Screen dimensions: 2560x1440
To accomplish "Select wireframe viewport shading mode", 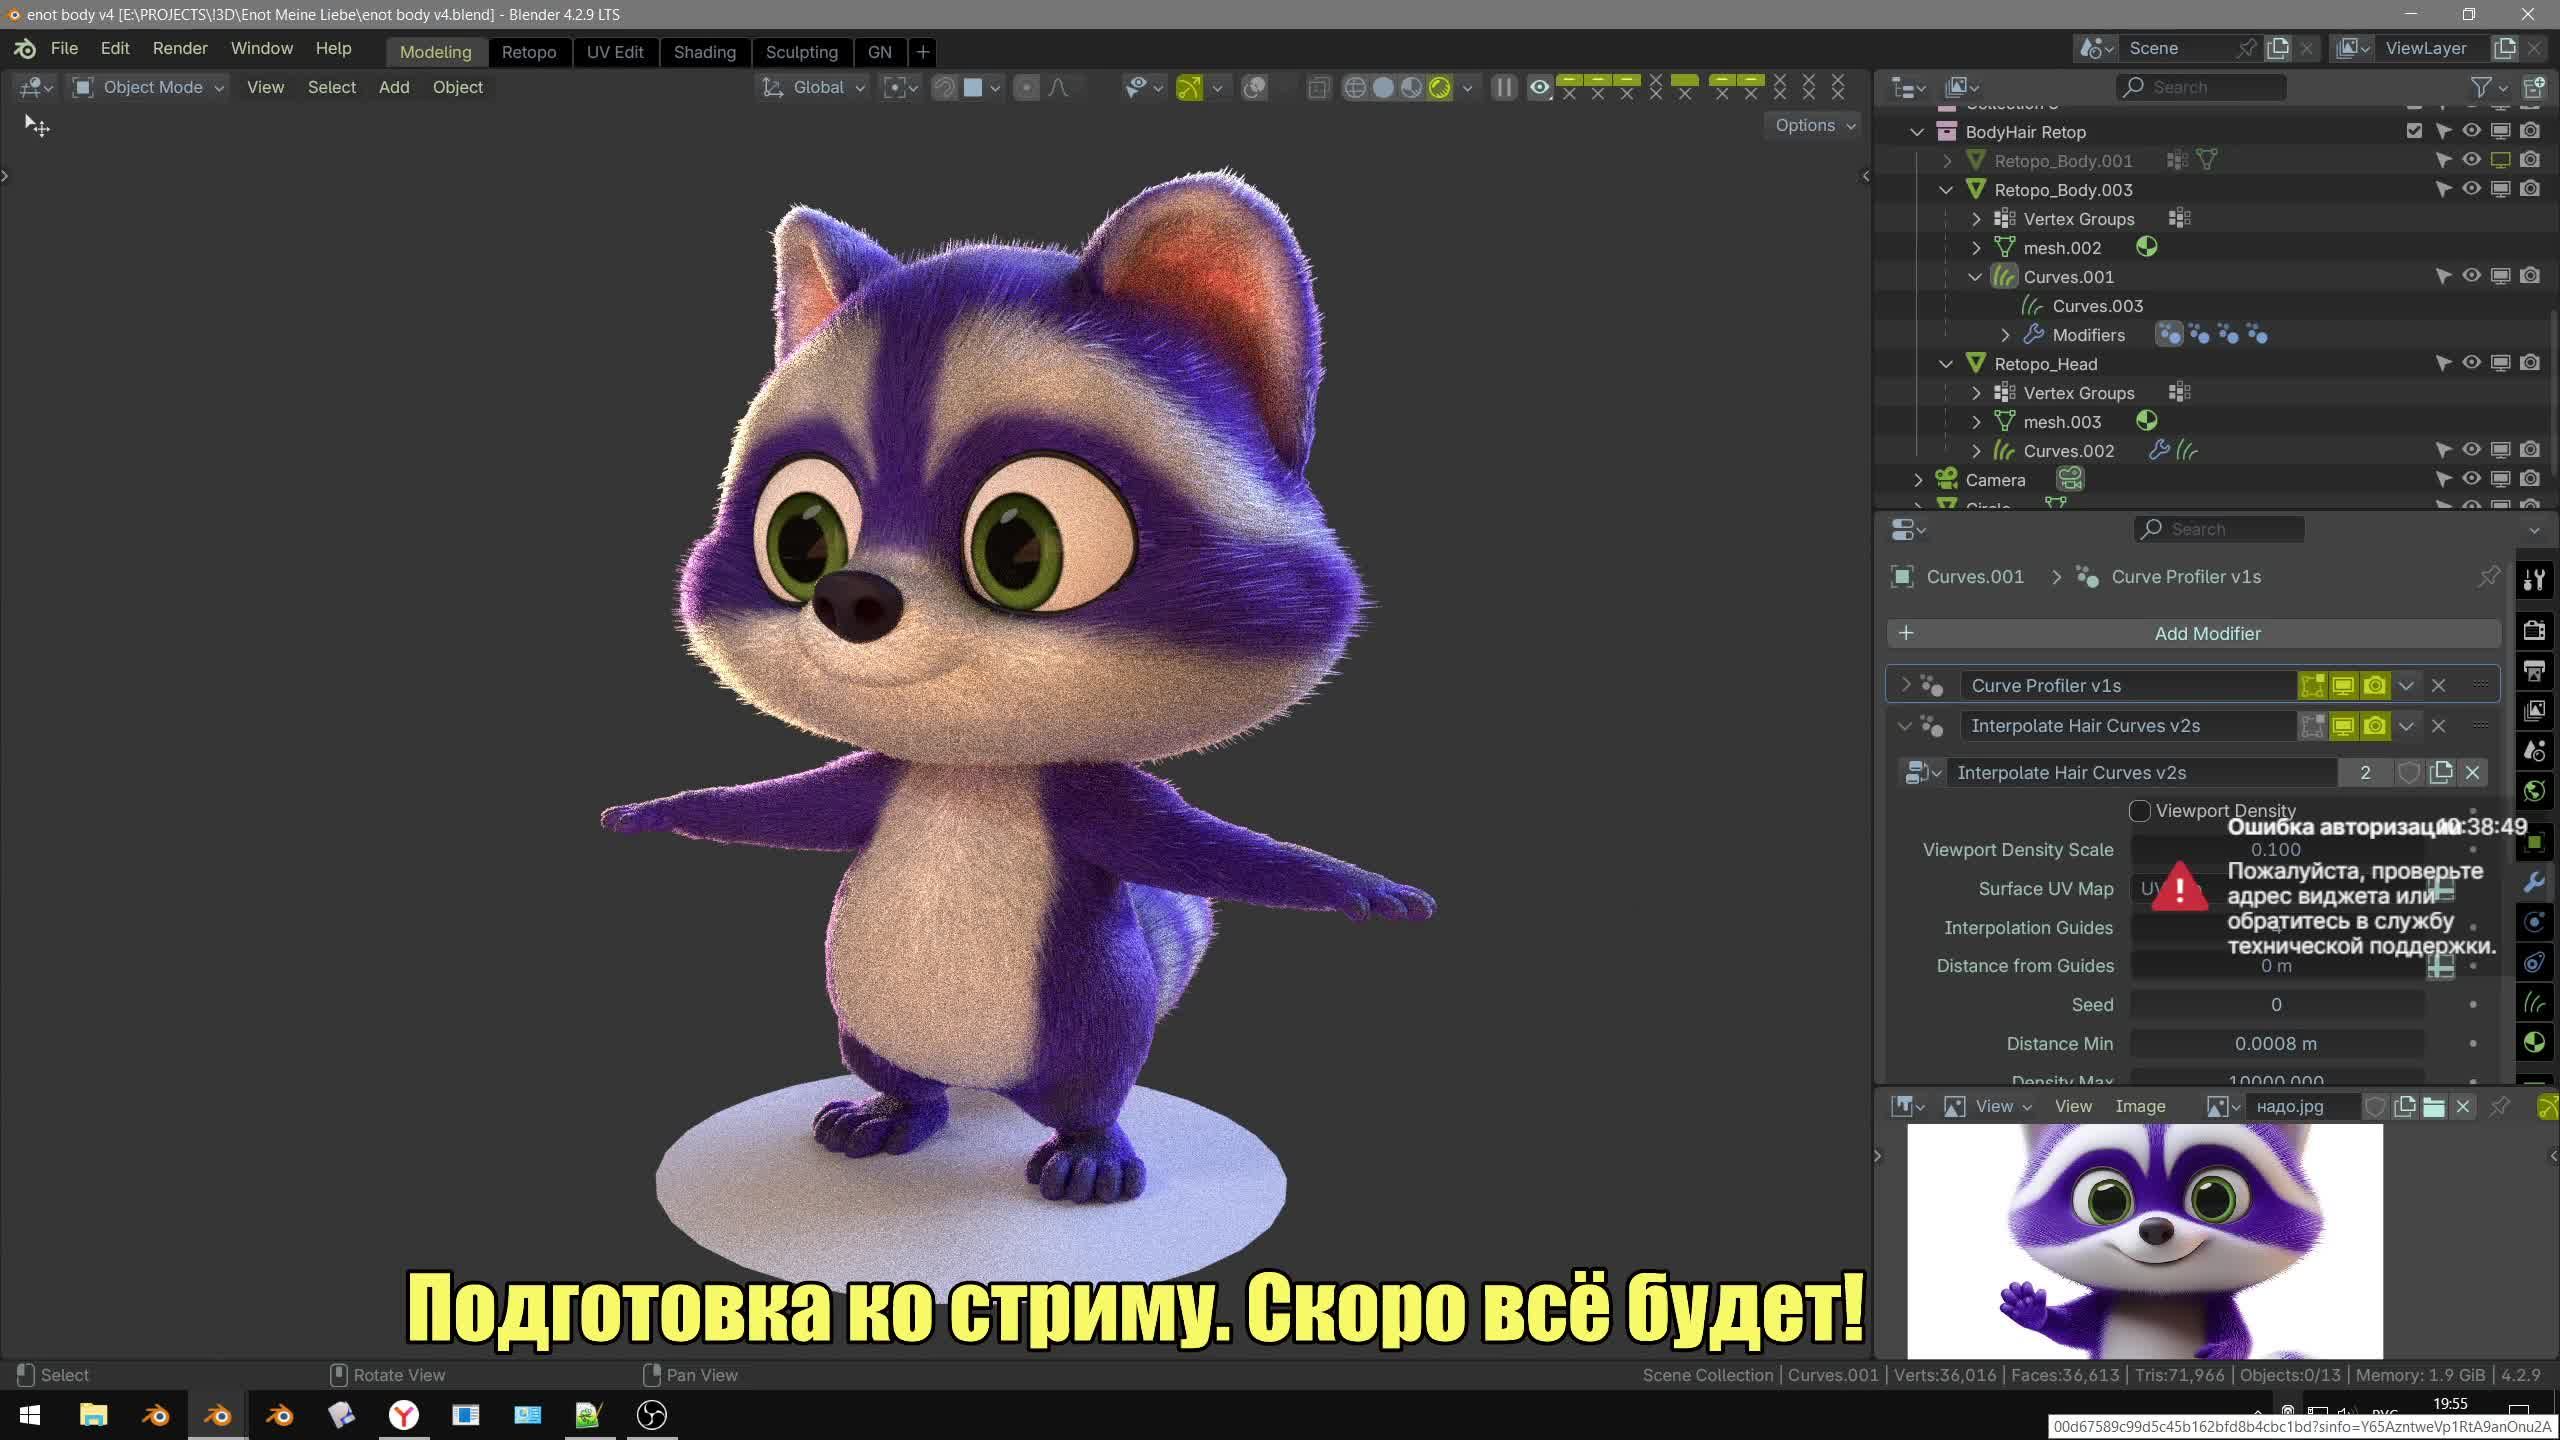I will tap(1355, 88).
